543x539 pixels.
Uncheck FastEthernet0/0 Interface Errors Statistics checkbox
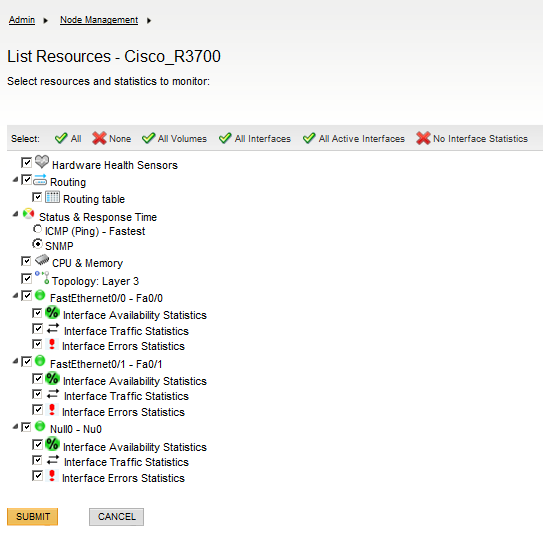tap(37, 344)
